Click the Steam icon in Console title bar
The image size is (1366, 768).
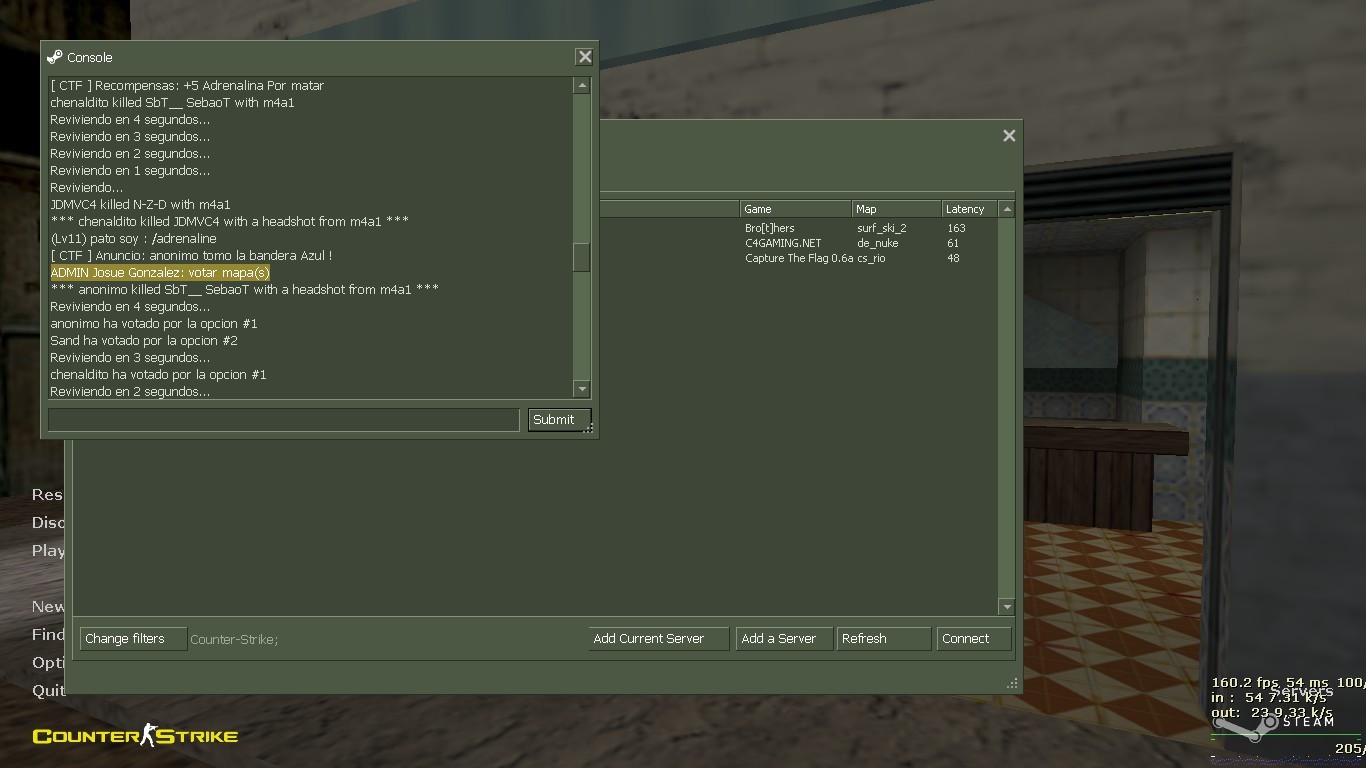(55, 57)
